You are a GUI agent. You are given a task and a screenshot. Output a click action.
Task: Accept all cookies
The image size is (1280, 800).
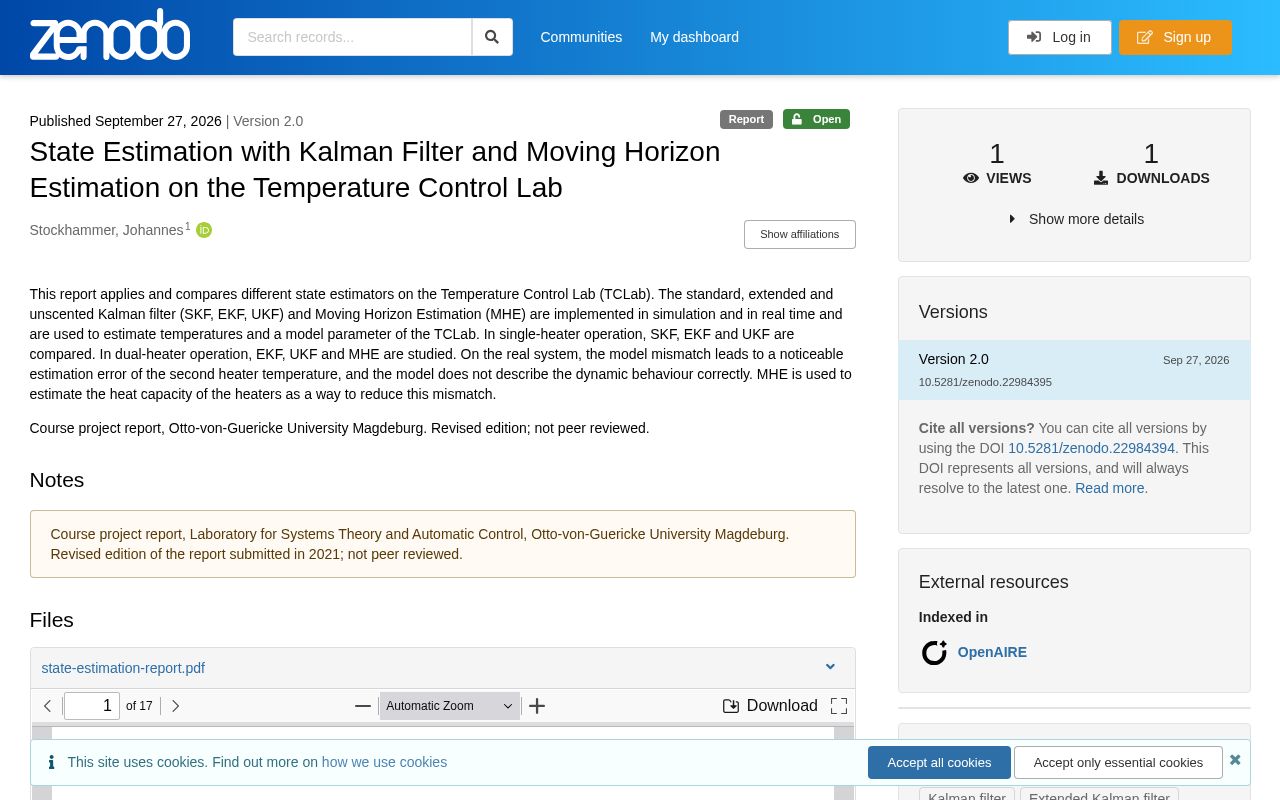[939, 762]
